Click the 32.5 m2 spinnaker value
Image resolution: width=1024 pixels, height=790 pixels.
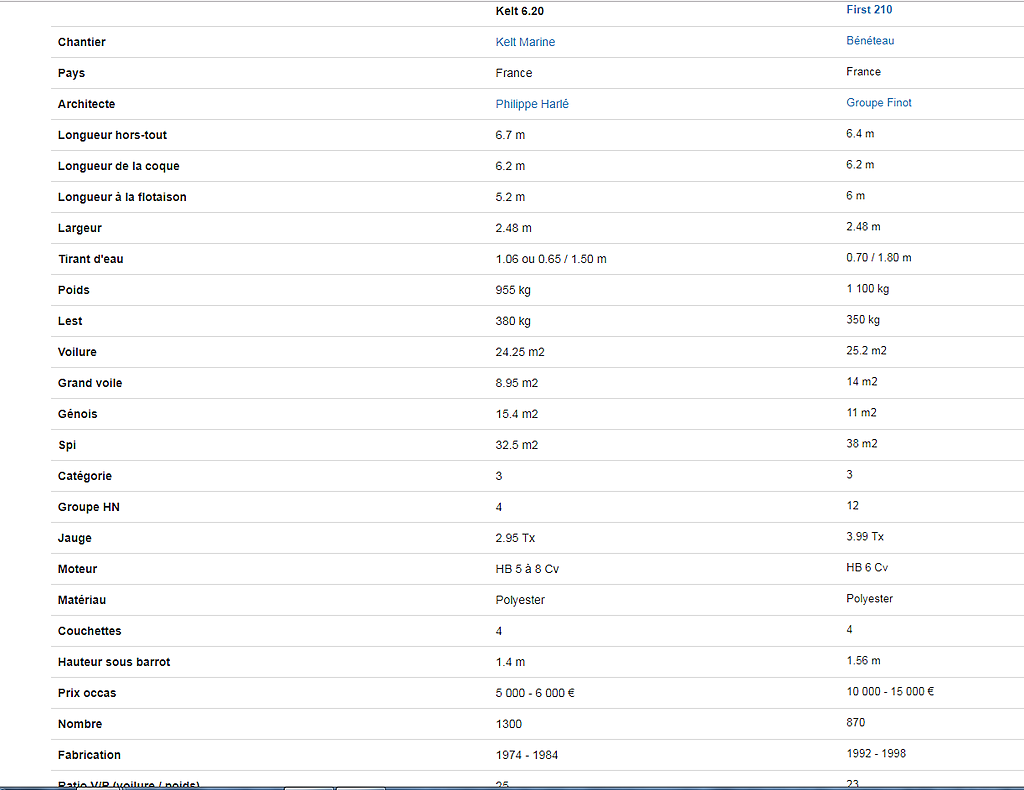517,445
